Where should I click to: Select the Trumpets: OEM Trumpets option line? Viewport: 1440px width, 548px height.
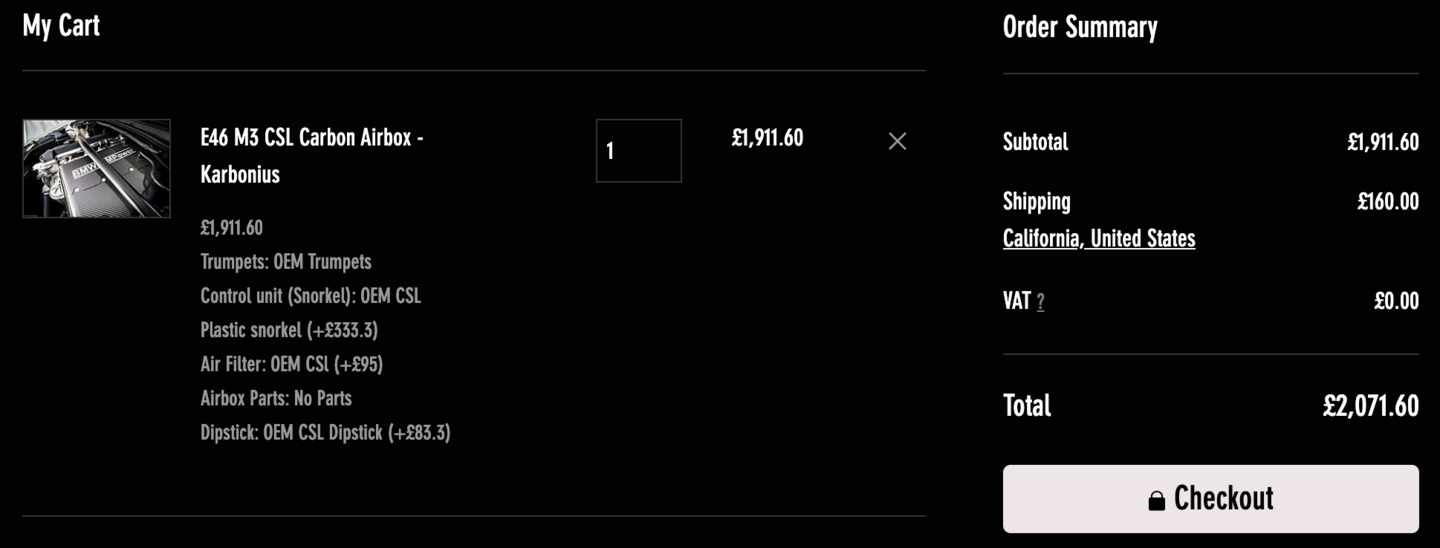[286, 262]
